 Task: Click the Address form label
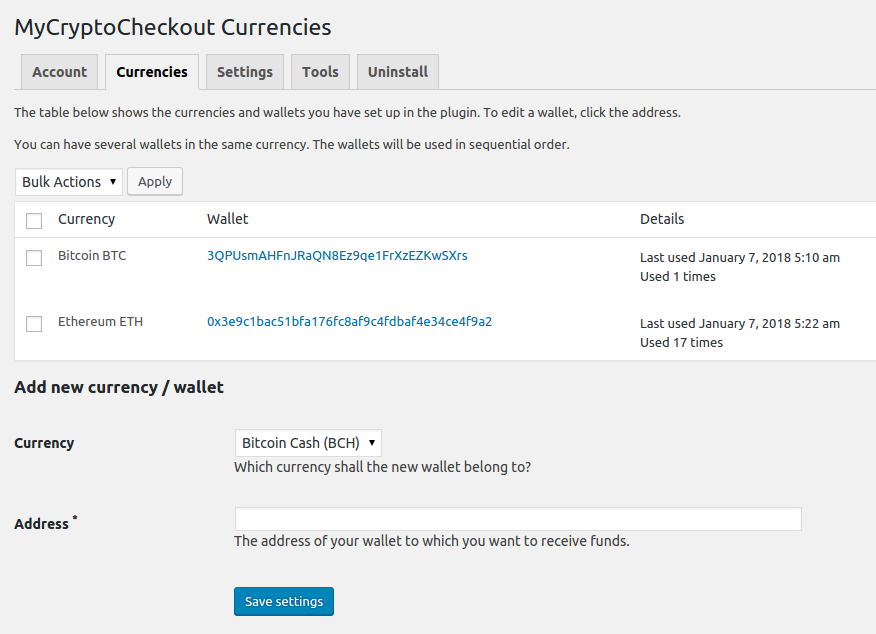46,523
